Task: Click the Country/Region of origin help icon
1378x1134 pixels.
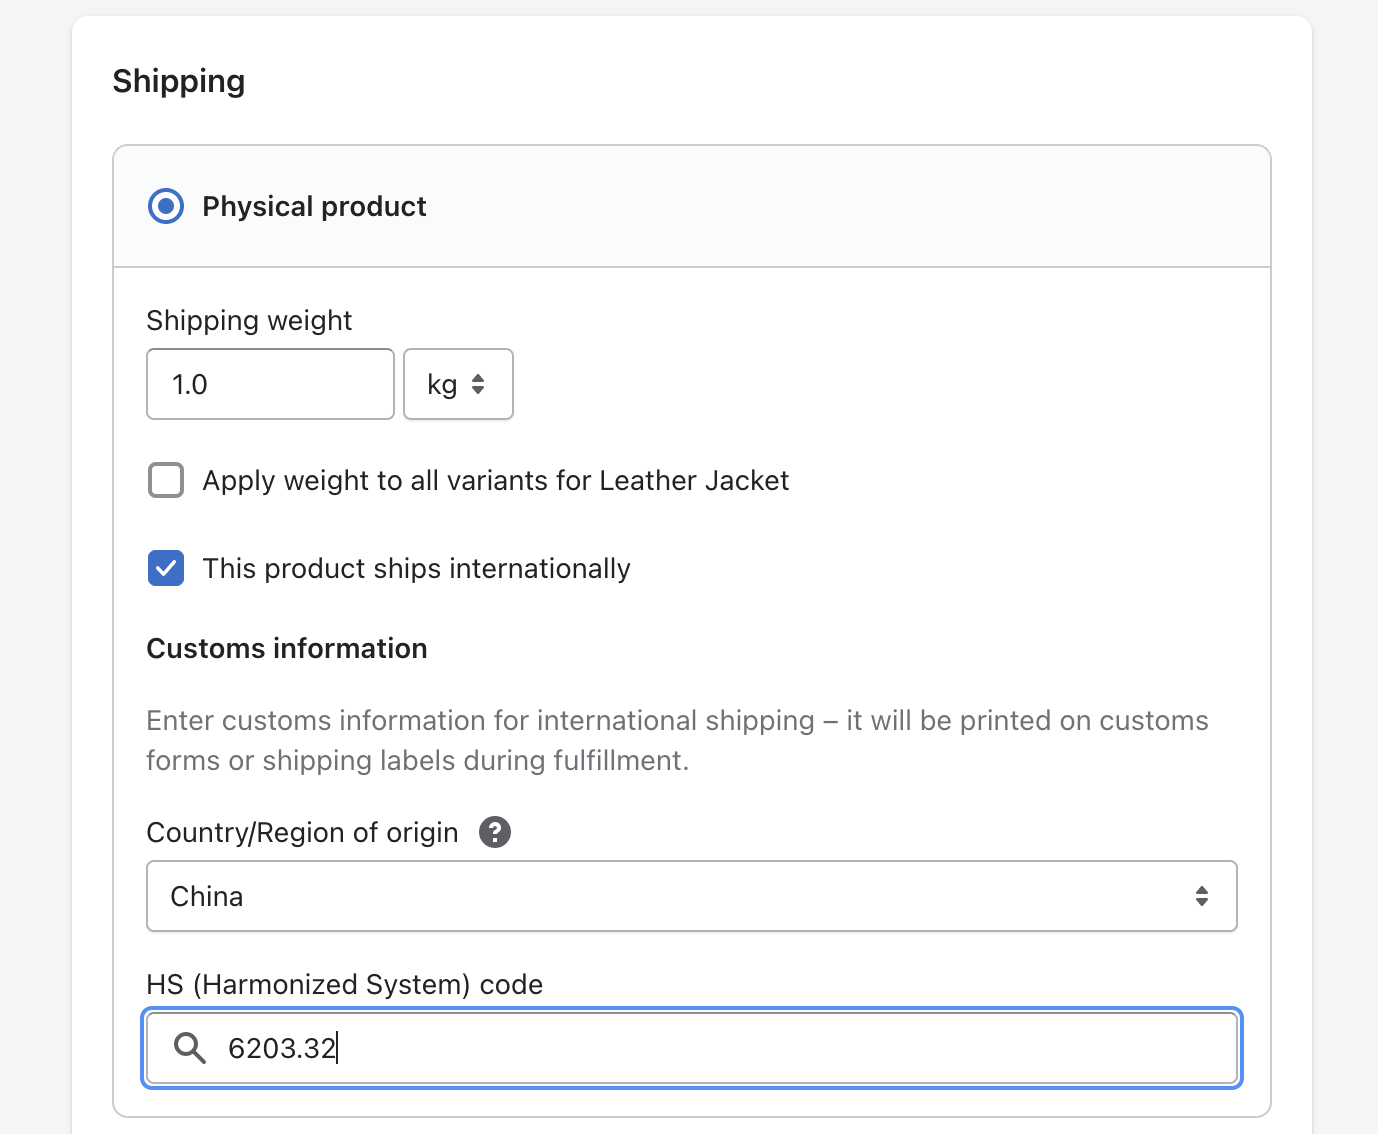Action: click(495, 832)
